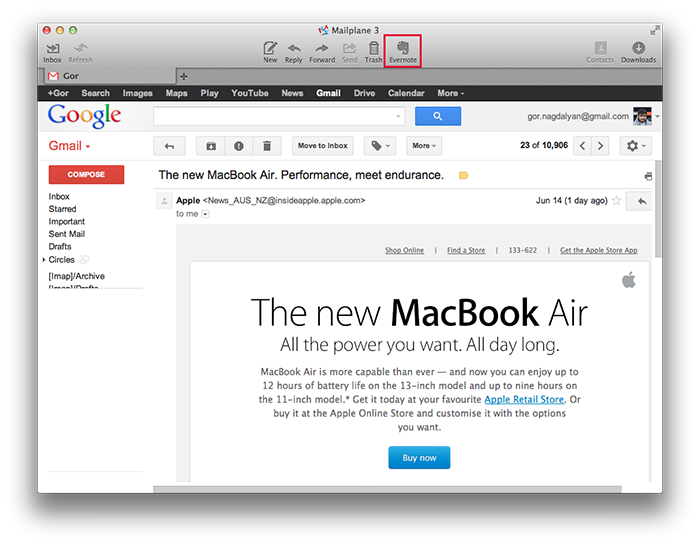The image size is (700, 545).
Task: Click the account profile picture
Action: pos(642,116)
